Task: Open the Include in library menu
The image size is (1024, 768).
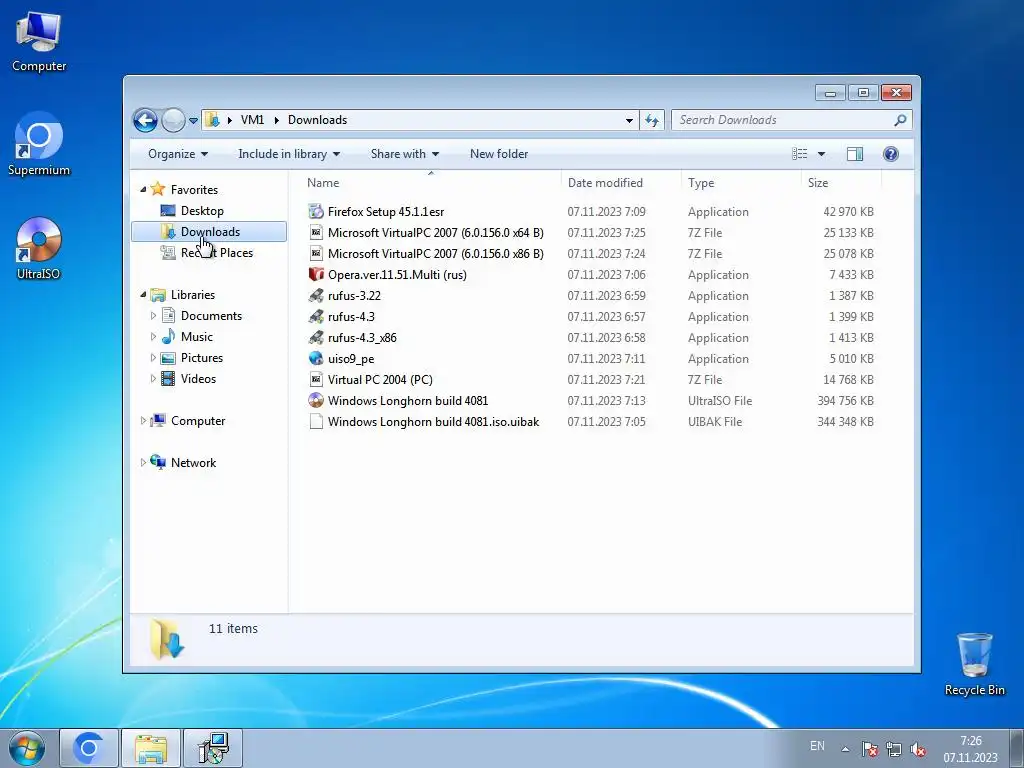Action: (x=289, y=154)
